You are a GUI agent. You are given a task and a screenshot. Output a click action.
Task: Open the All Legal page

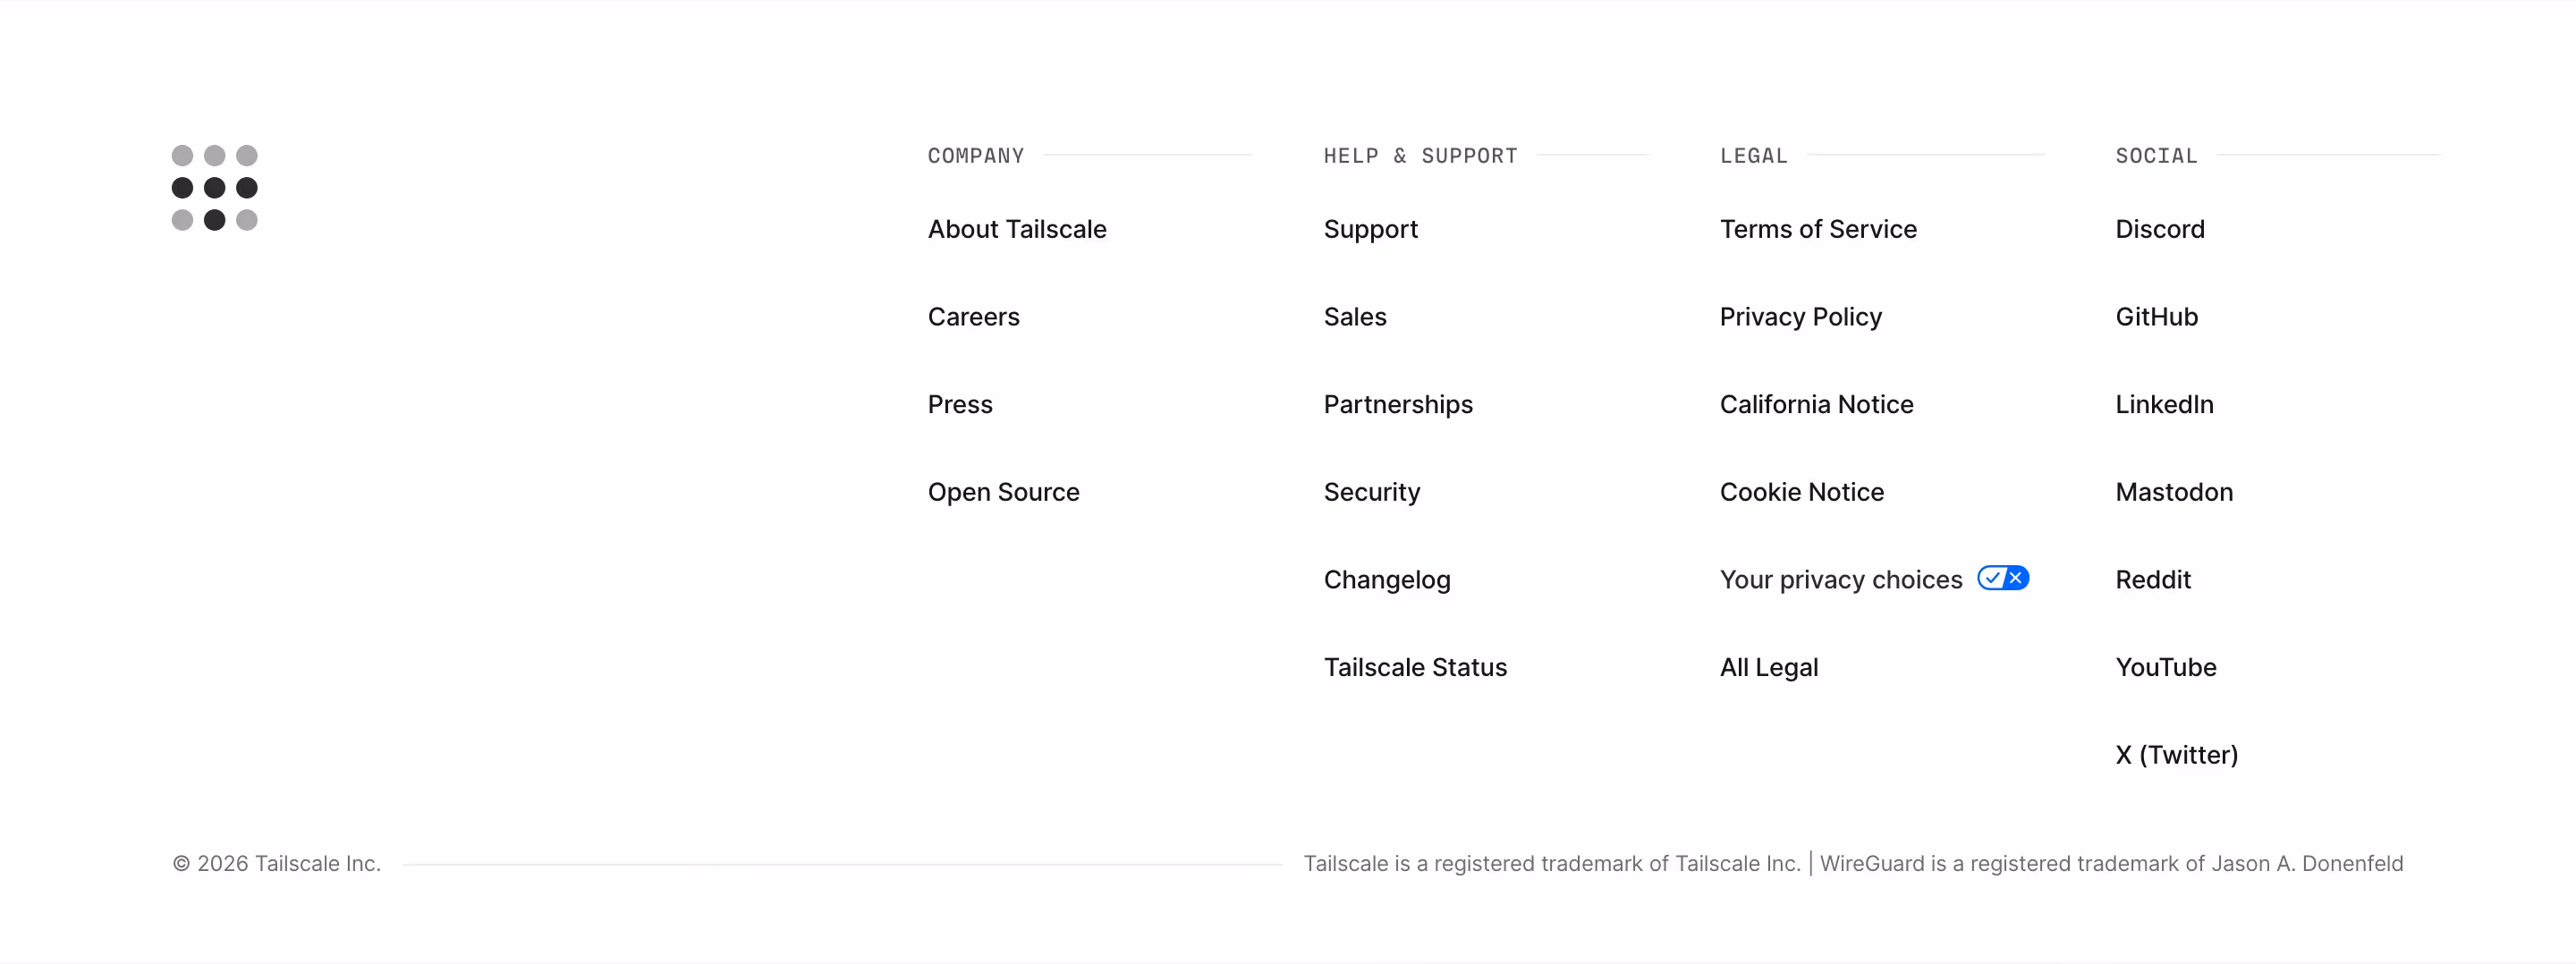(x=1768, y=668)
